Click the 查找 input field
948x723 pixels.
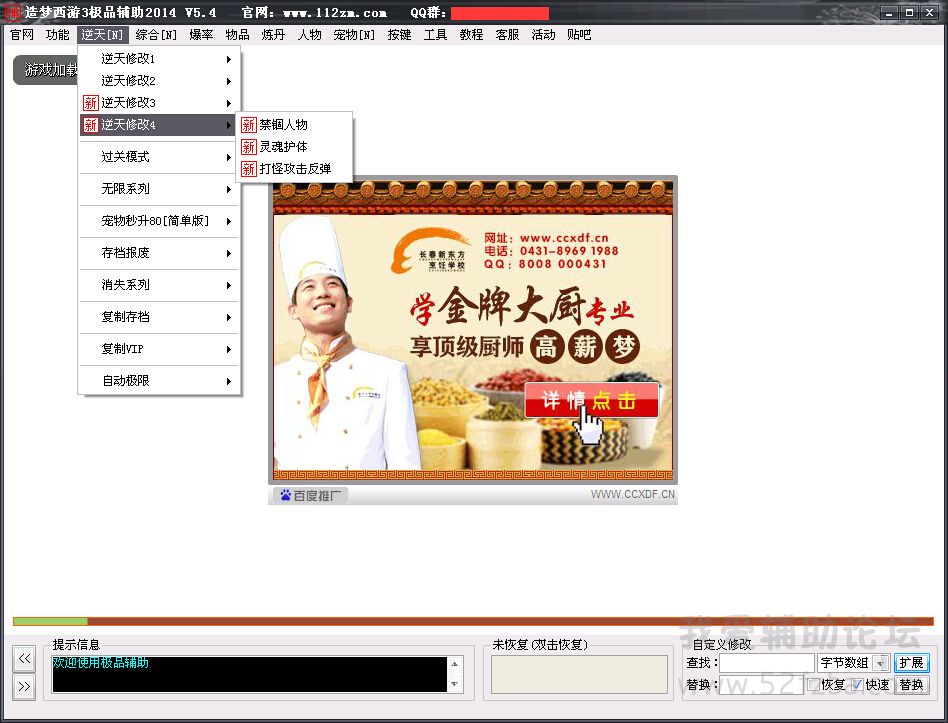(x=767, y=663)
